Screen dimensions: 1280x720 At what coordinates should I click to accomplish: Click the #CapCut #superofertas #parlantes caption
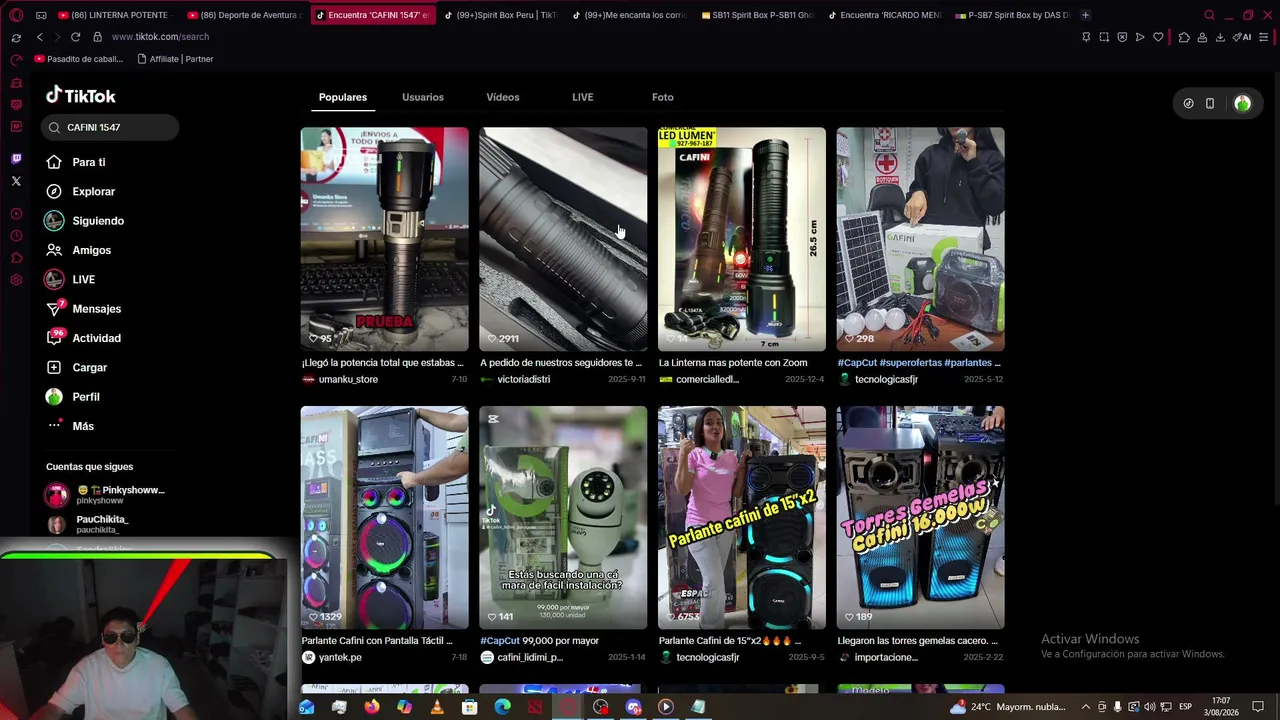[x=919, y=363]
